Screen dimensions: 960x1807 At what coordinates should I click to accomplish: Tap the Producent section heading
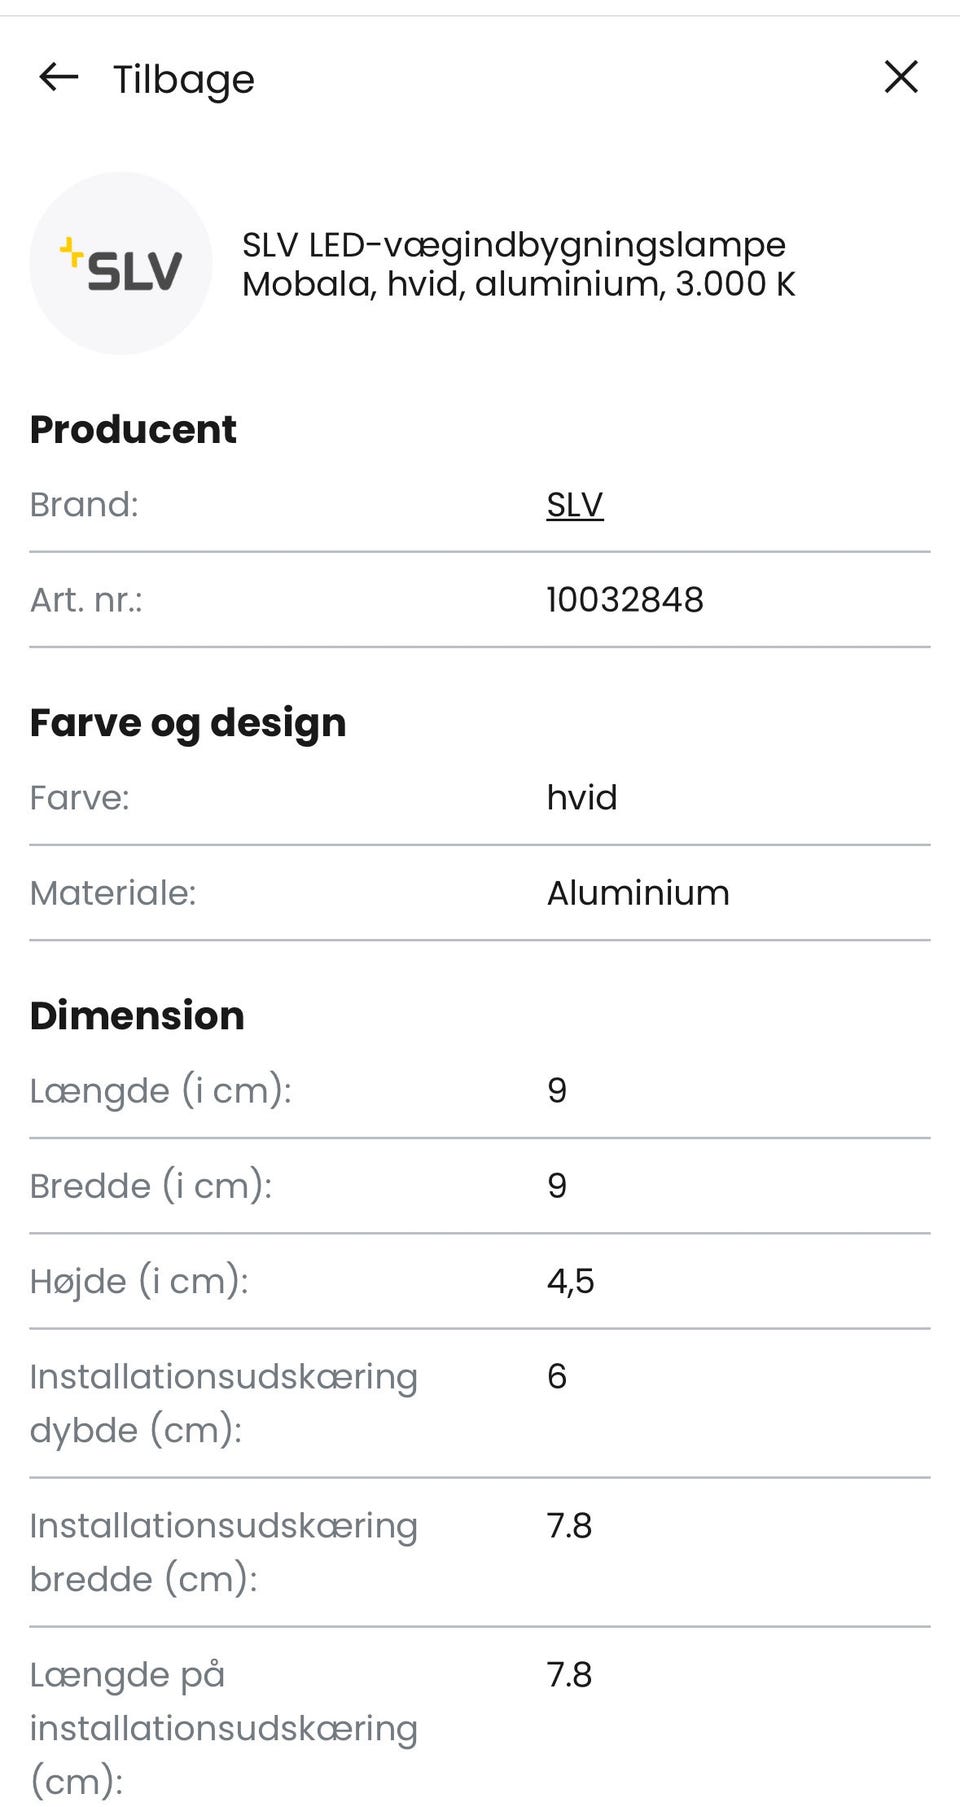tap(133, 429)
